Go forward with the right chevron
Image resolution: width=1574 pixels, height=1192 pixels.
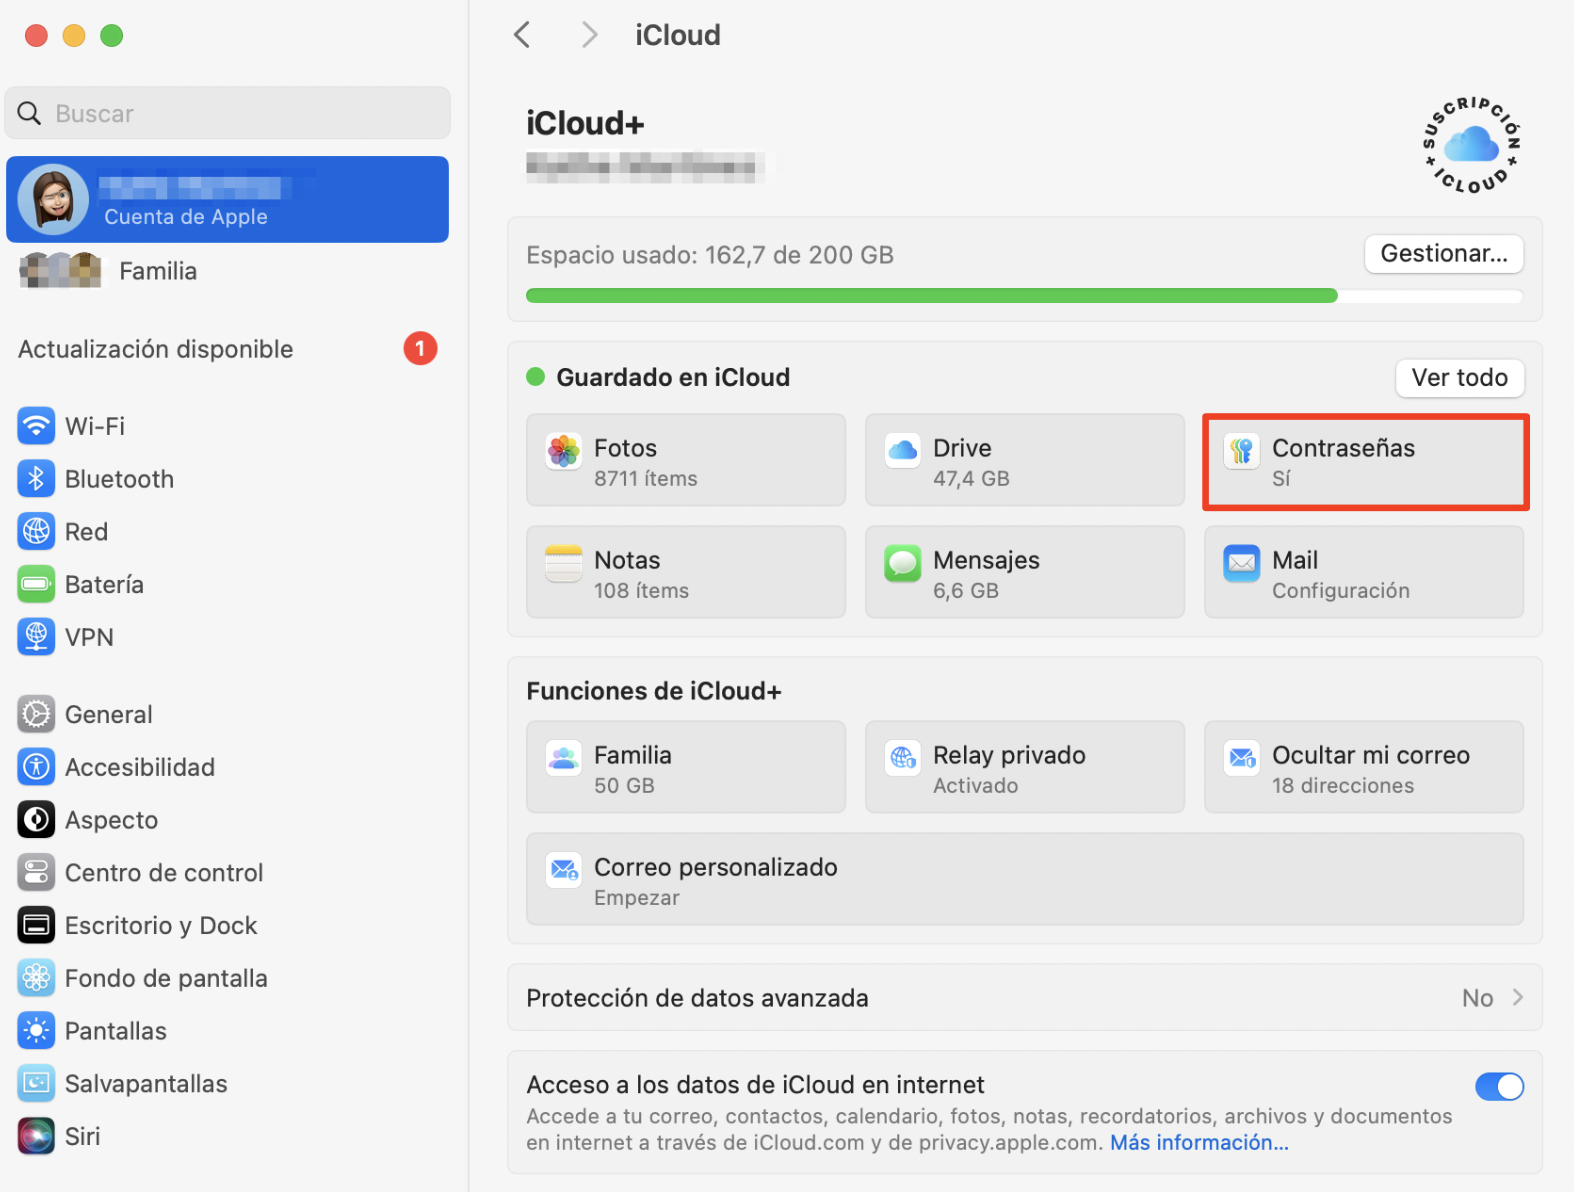(x=590, y=35)
